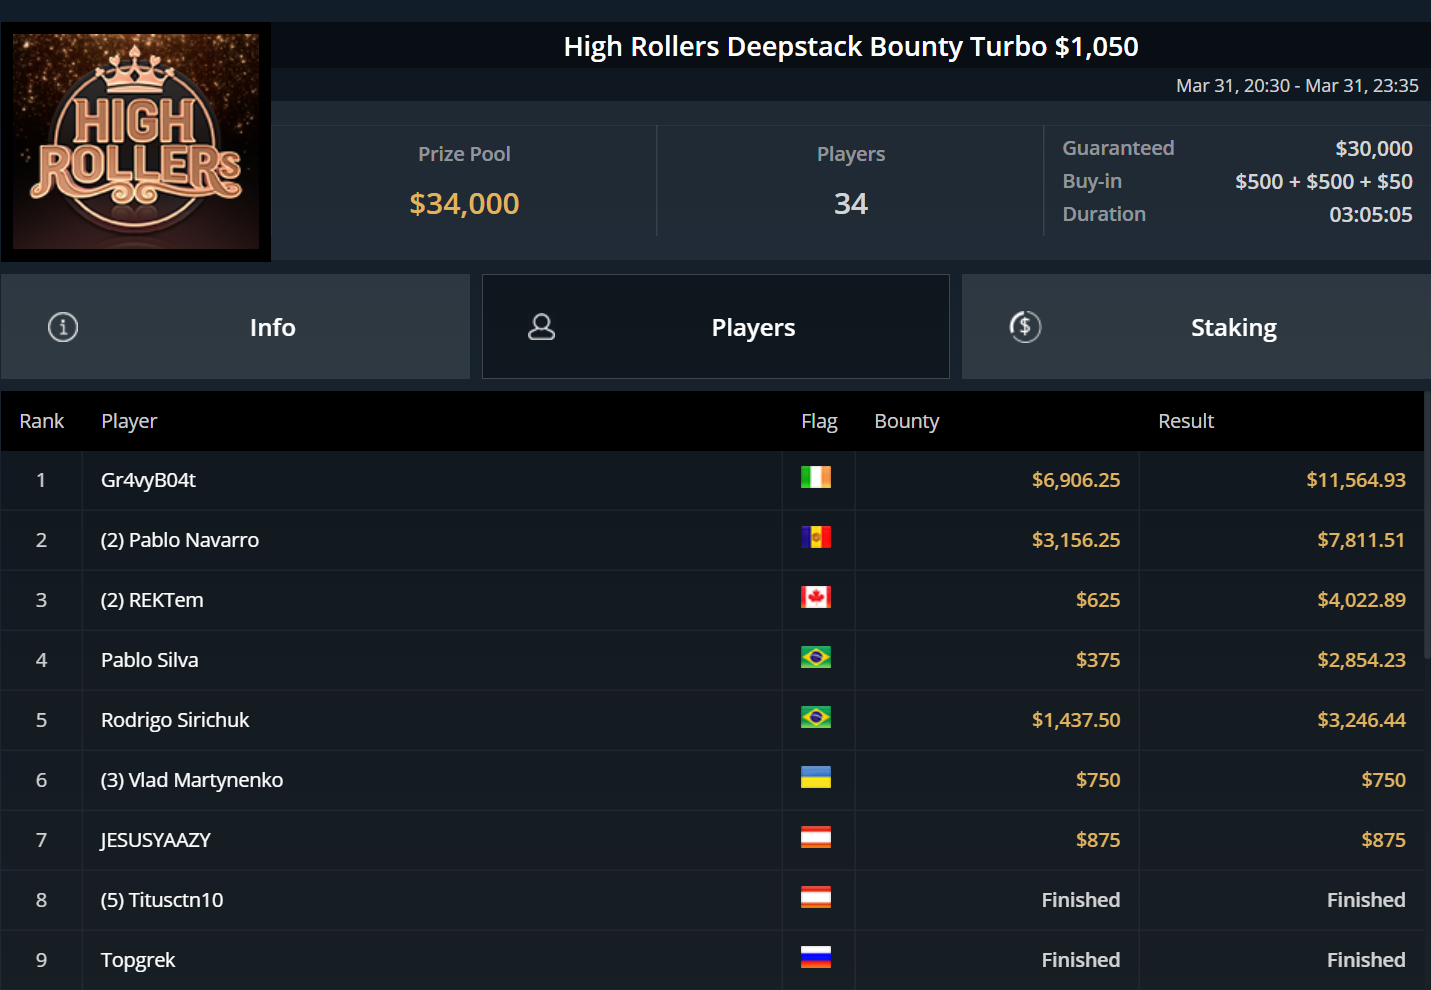Click the Ireland flag for Gr4vyB04t

click(815, 478)
